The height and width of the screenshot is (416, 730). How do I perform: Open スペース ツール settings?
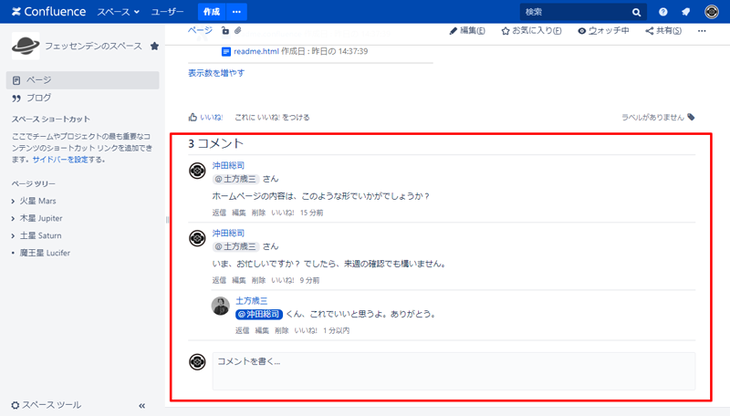click(46, 405)
